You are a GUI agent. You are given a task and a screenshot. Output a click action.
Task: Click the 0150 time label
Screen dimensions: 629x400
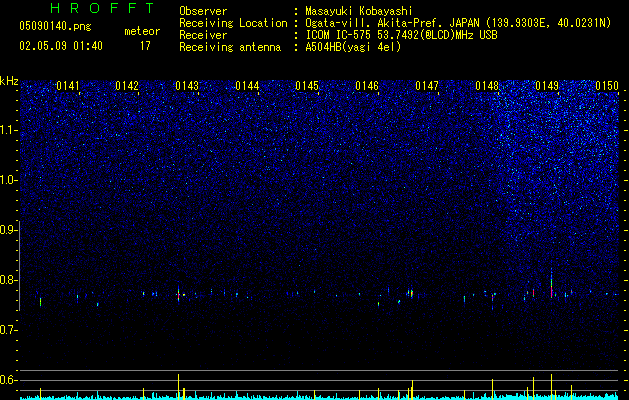[x=607, y=86]
